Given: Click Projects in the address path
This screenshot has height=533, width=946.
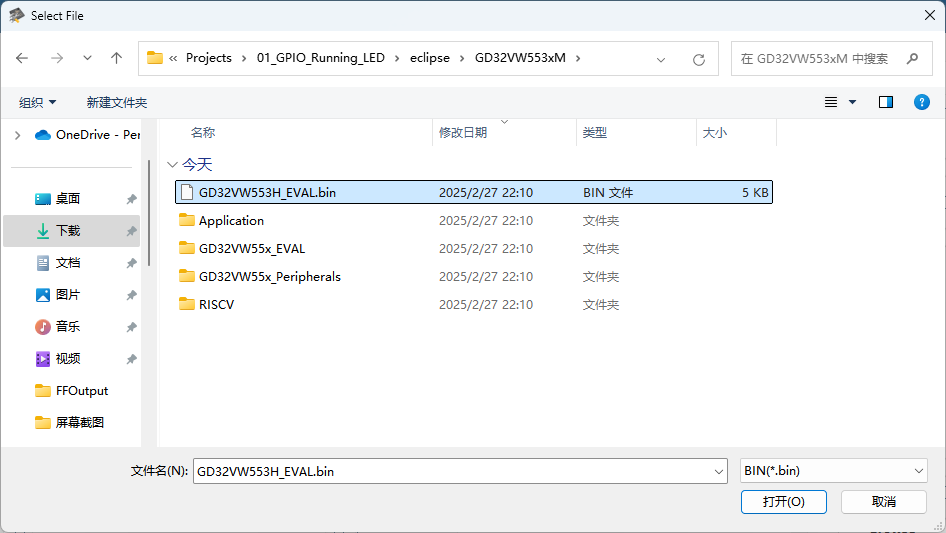Looking at the screenshot, I should click(209, 58).
